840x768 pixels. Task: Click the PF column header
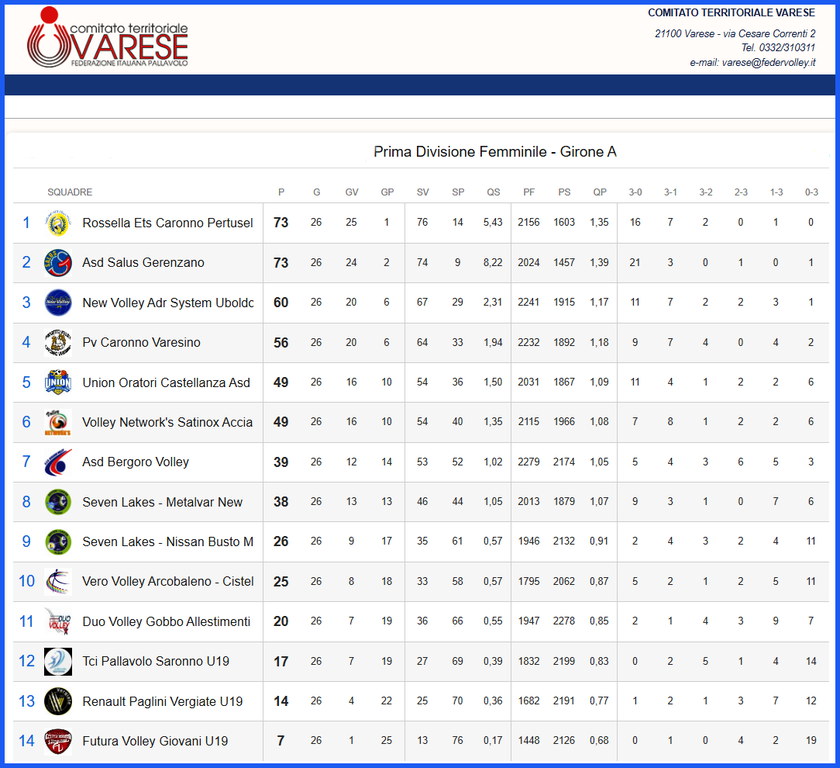click(x=529, y=192)
